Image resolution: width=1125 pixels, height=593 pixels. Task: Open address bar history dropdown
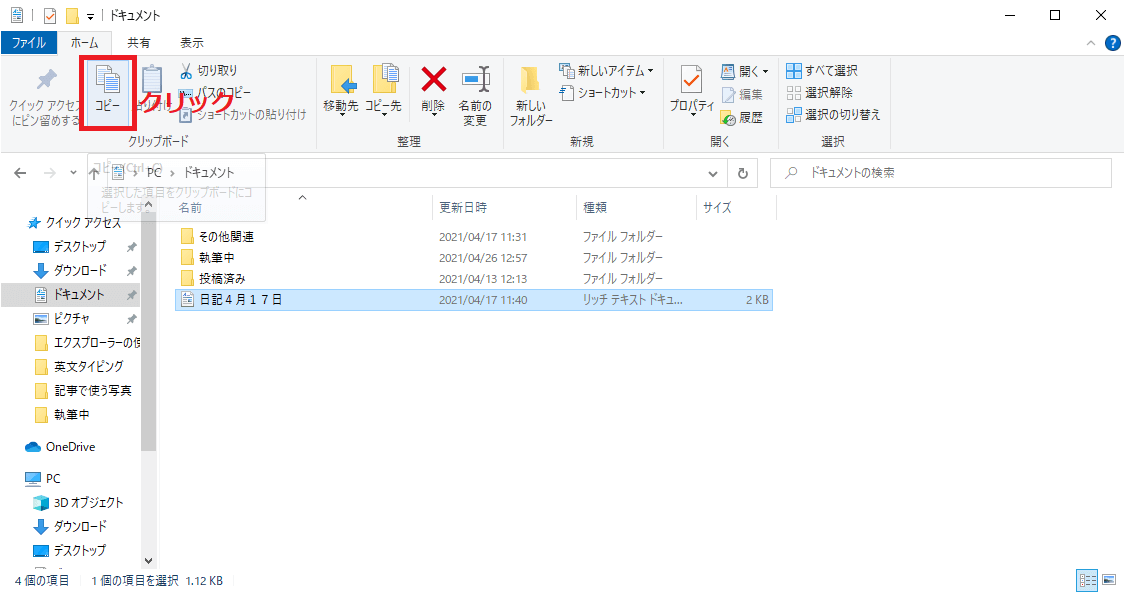[x=712, y=174]
